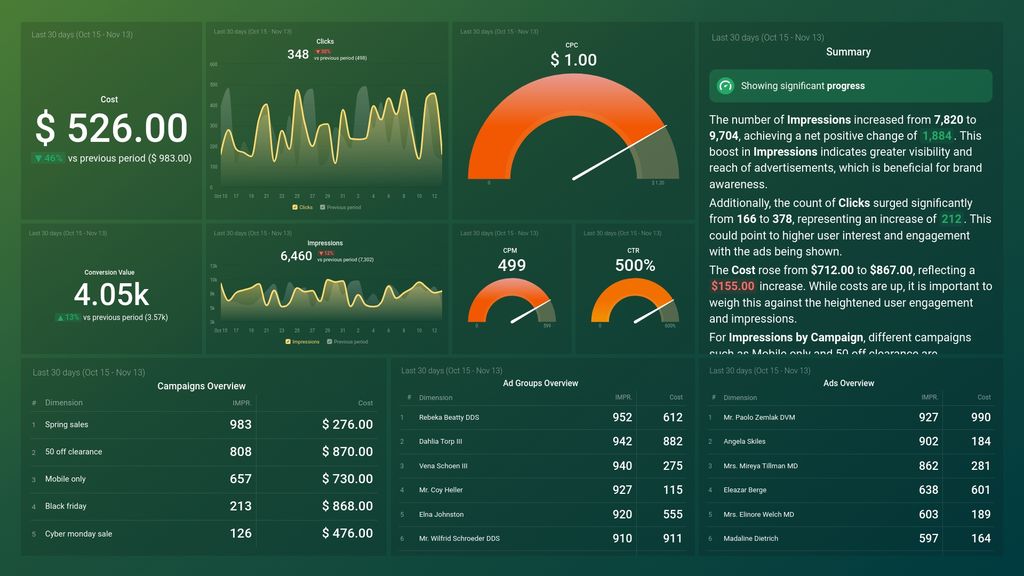Viewport: 1024px width, 576px height.
Task: Open the date range label on Campaigns Overview
Action: pos(89,372)
